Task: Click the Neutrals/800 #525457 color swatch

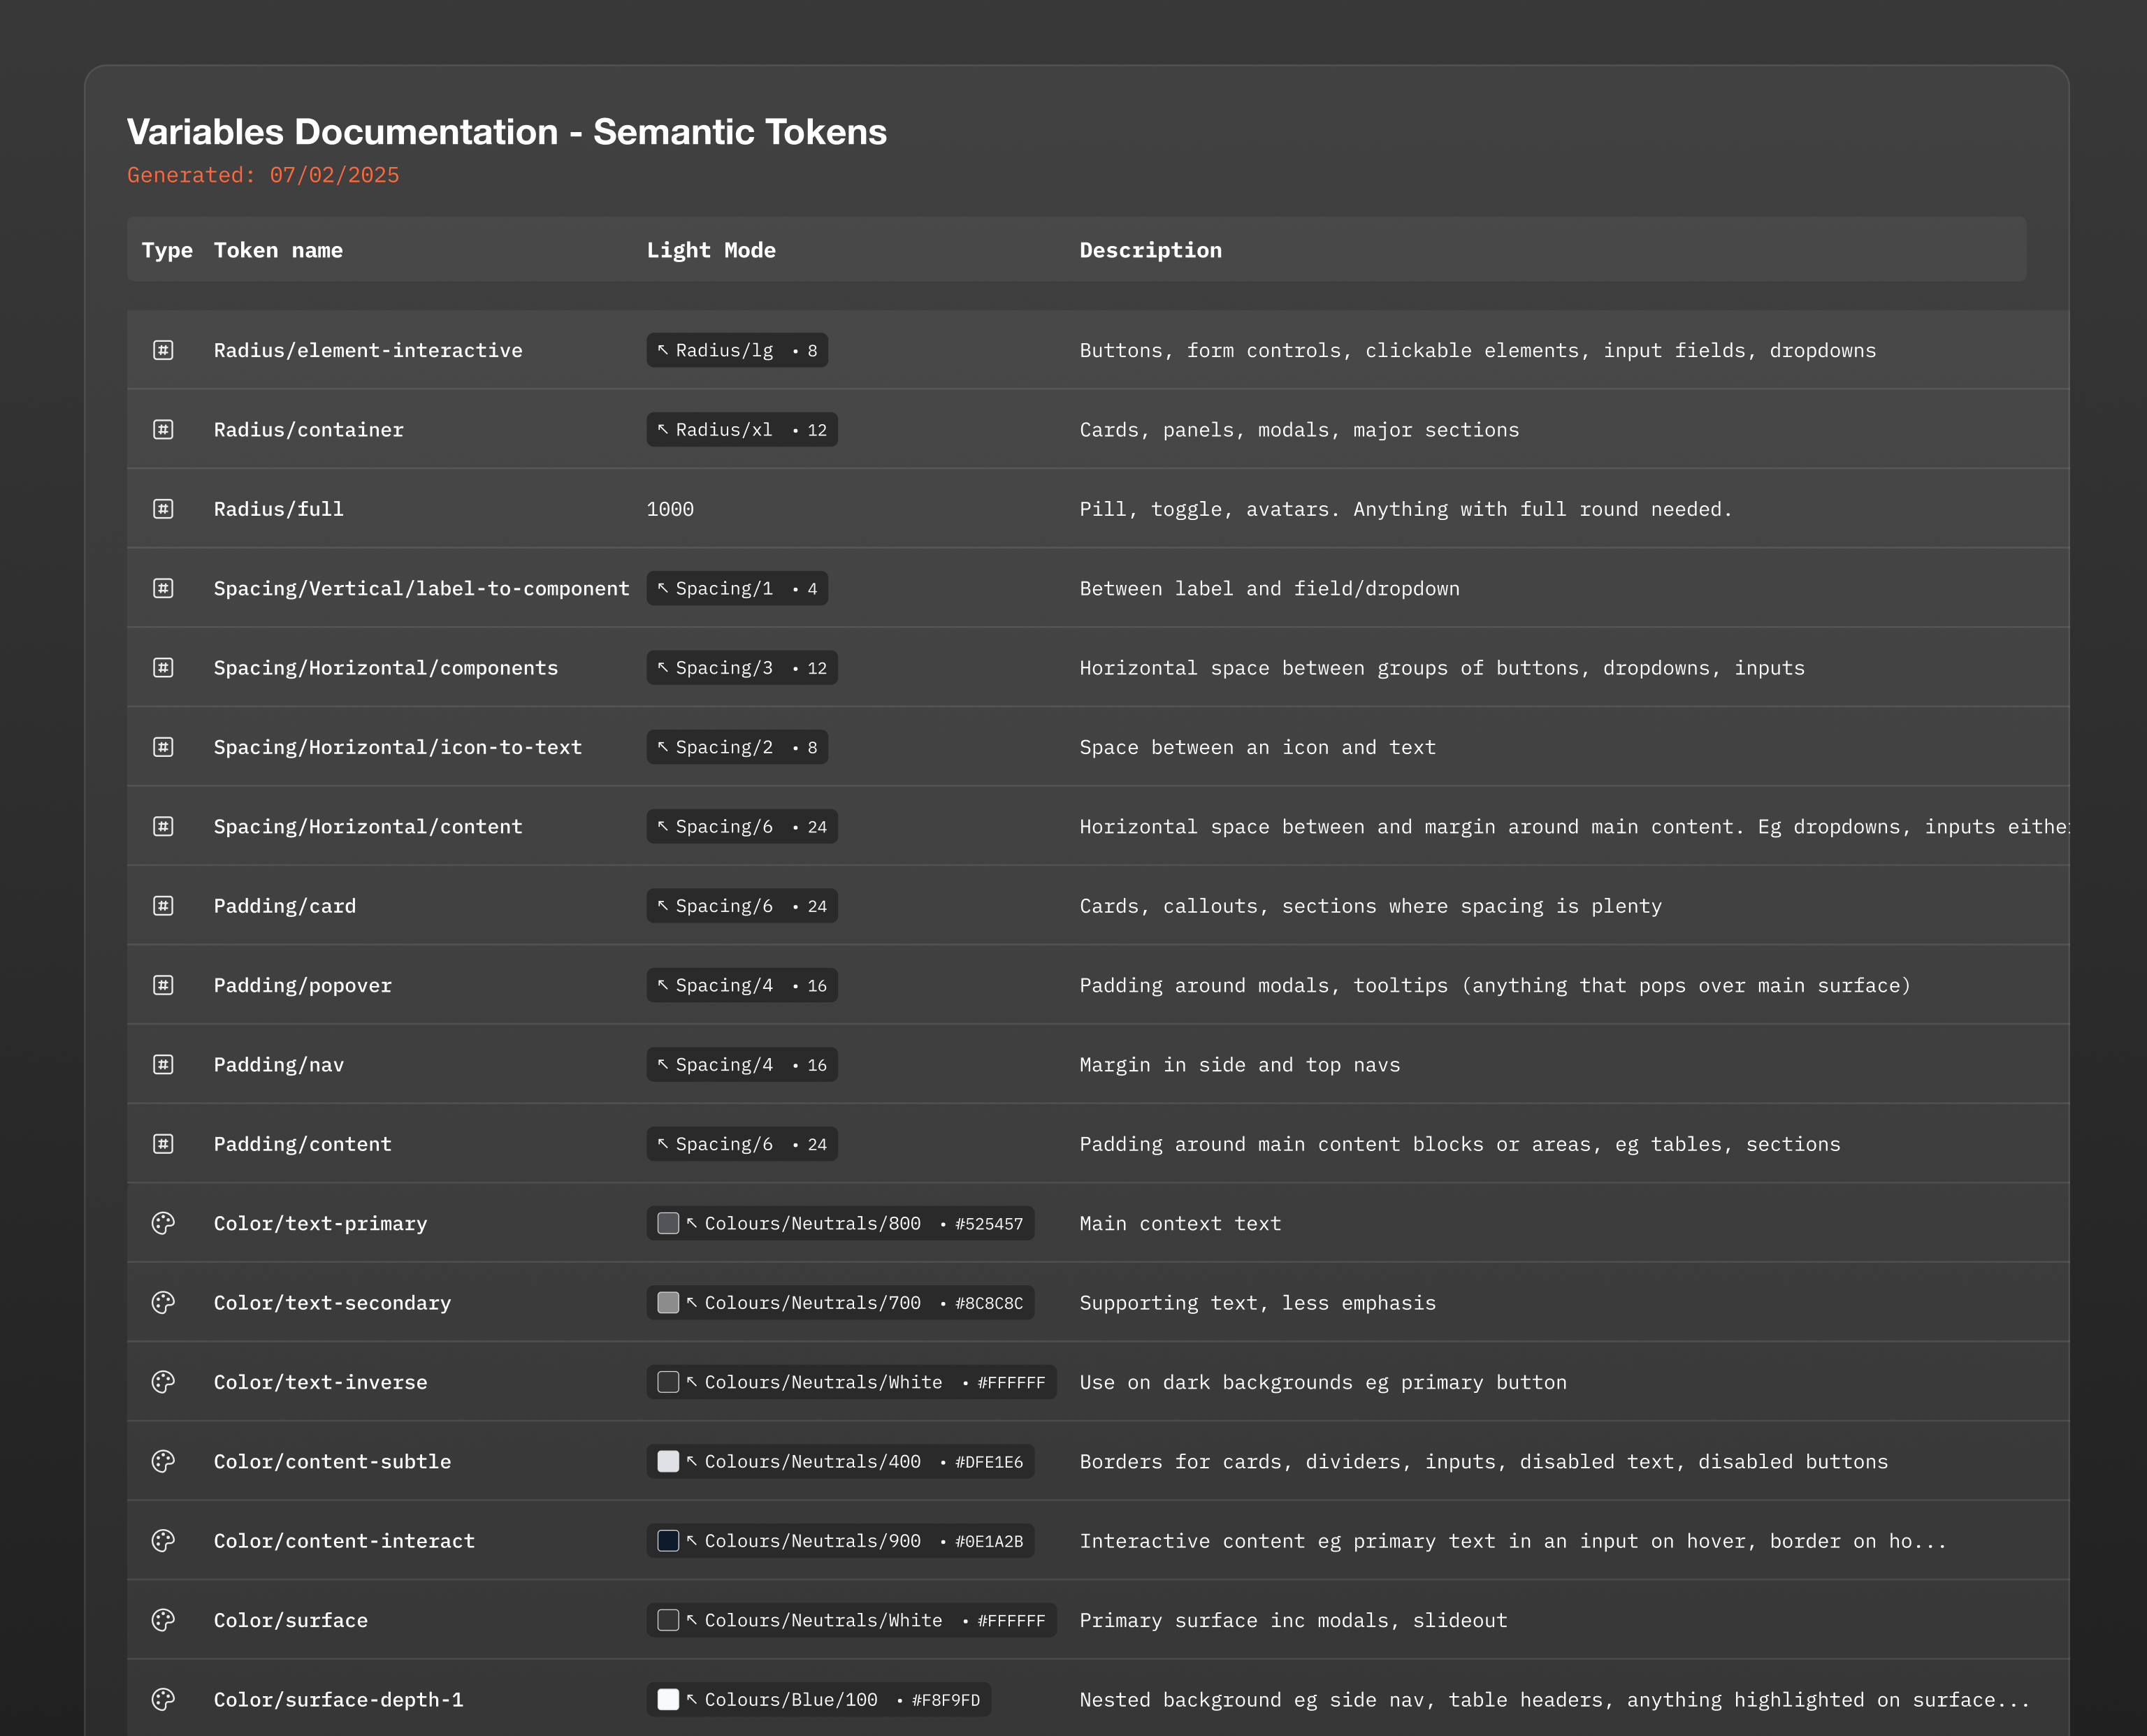Action: pos(668,1223)
